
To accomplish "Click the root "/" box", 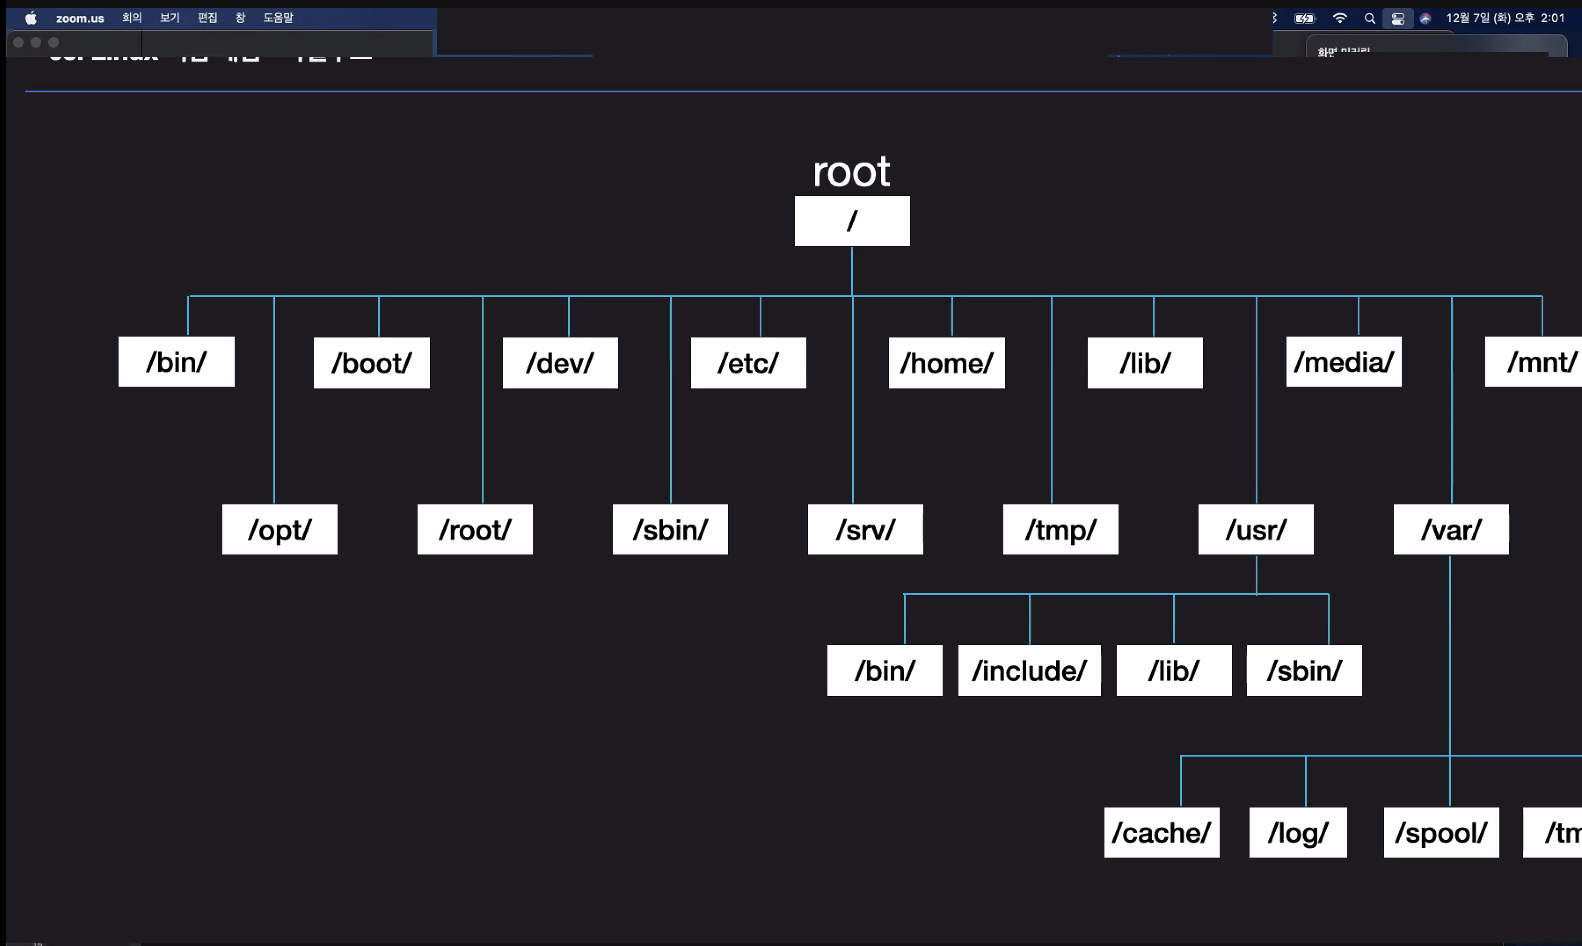I will (x=852, y=221).
